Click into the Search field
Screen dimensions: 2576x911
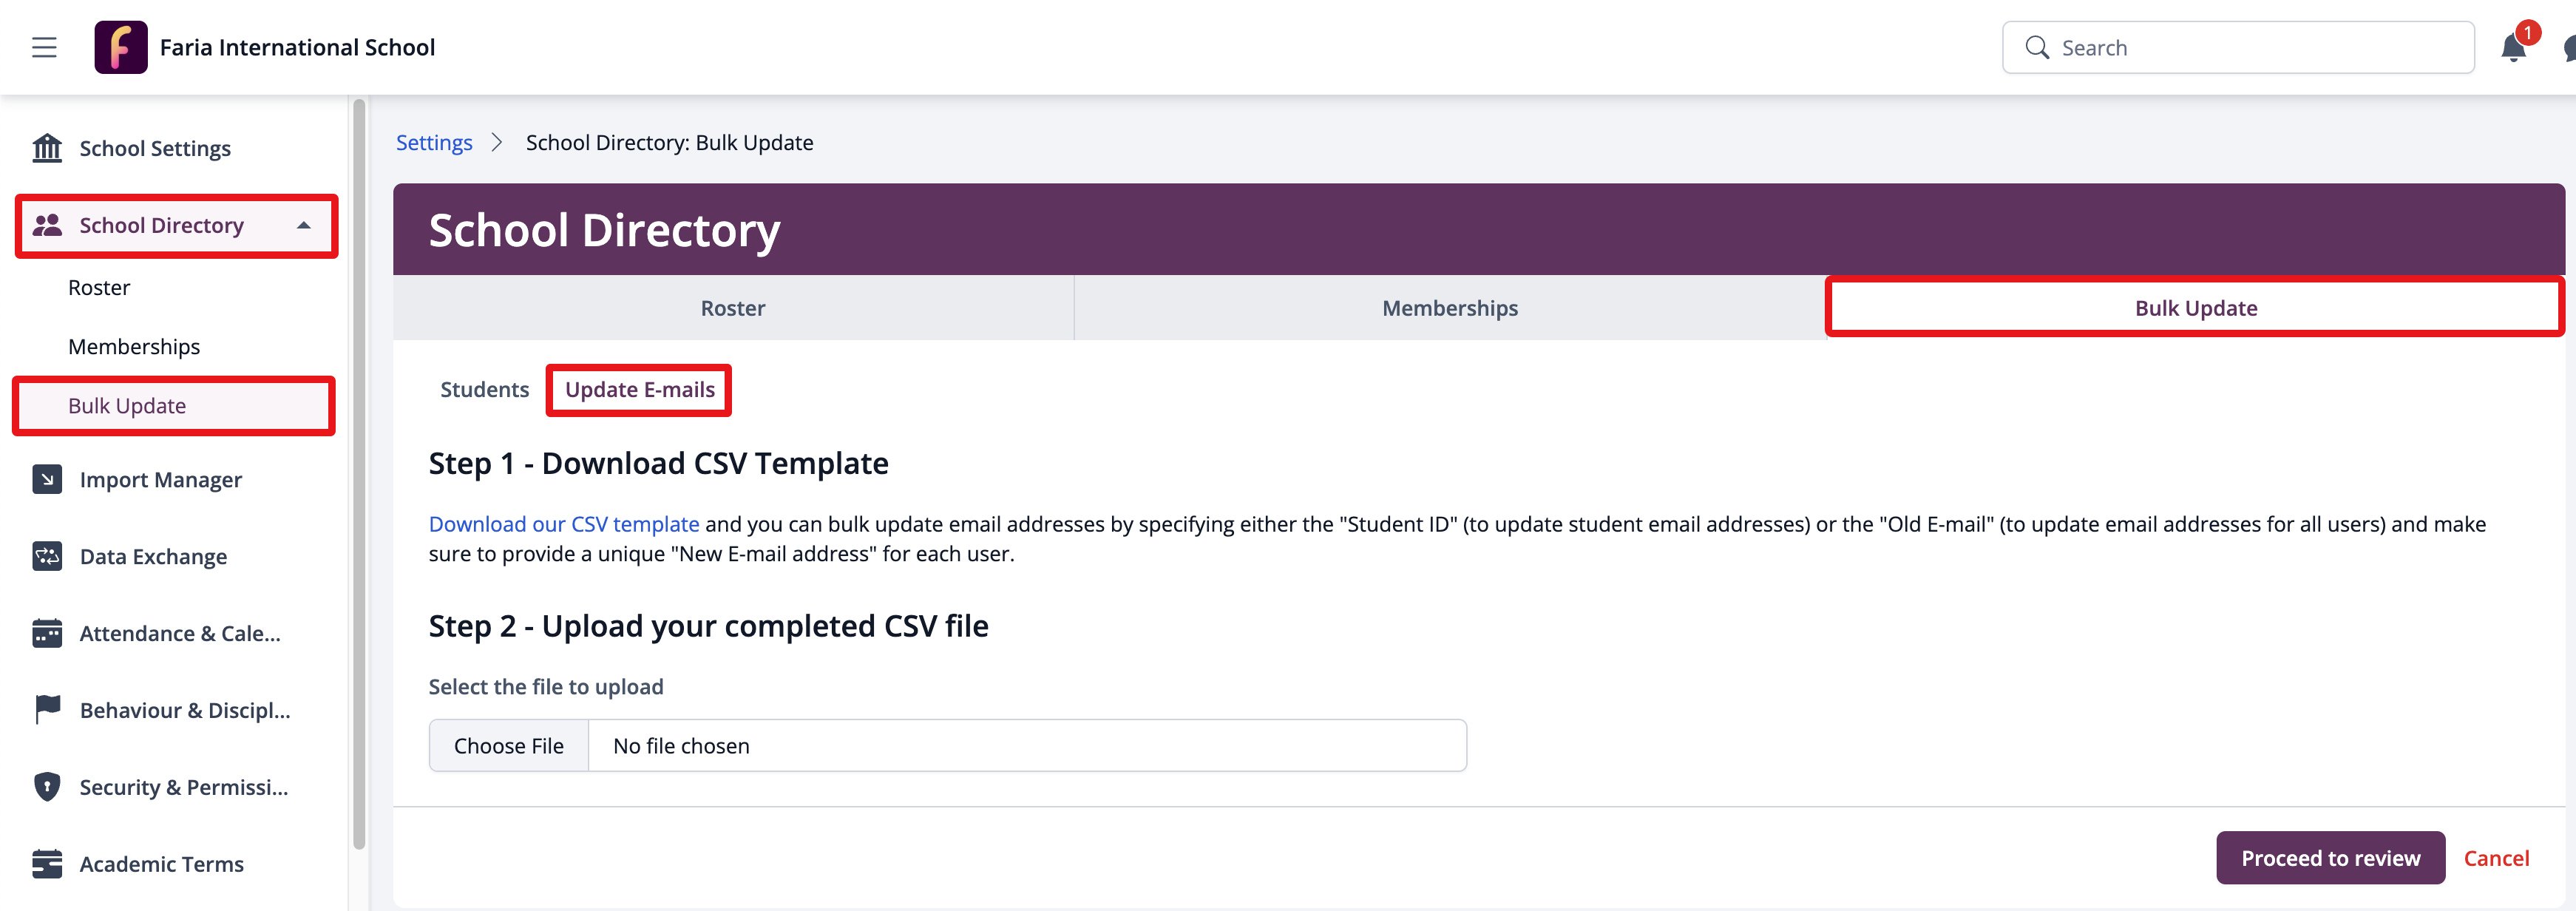[2250, 48]
